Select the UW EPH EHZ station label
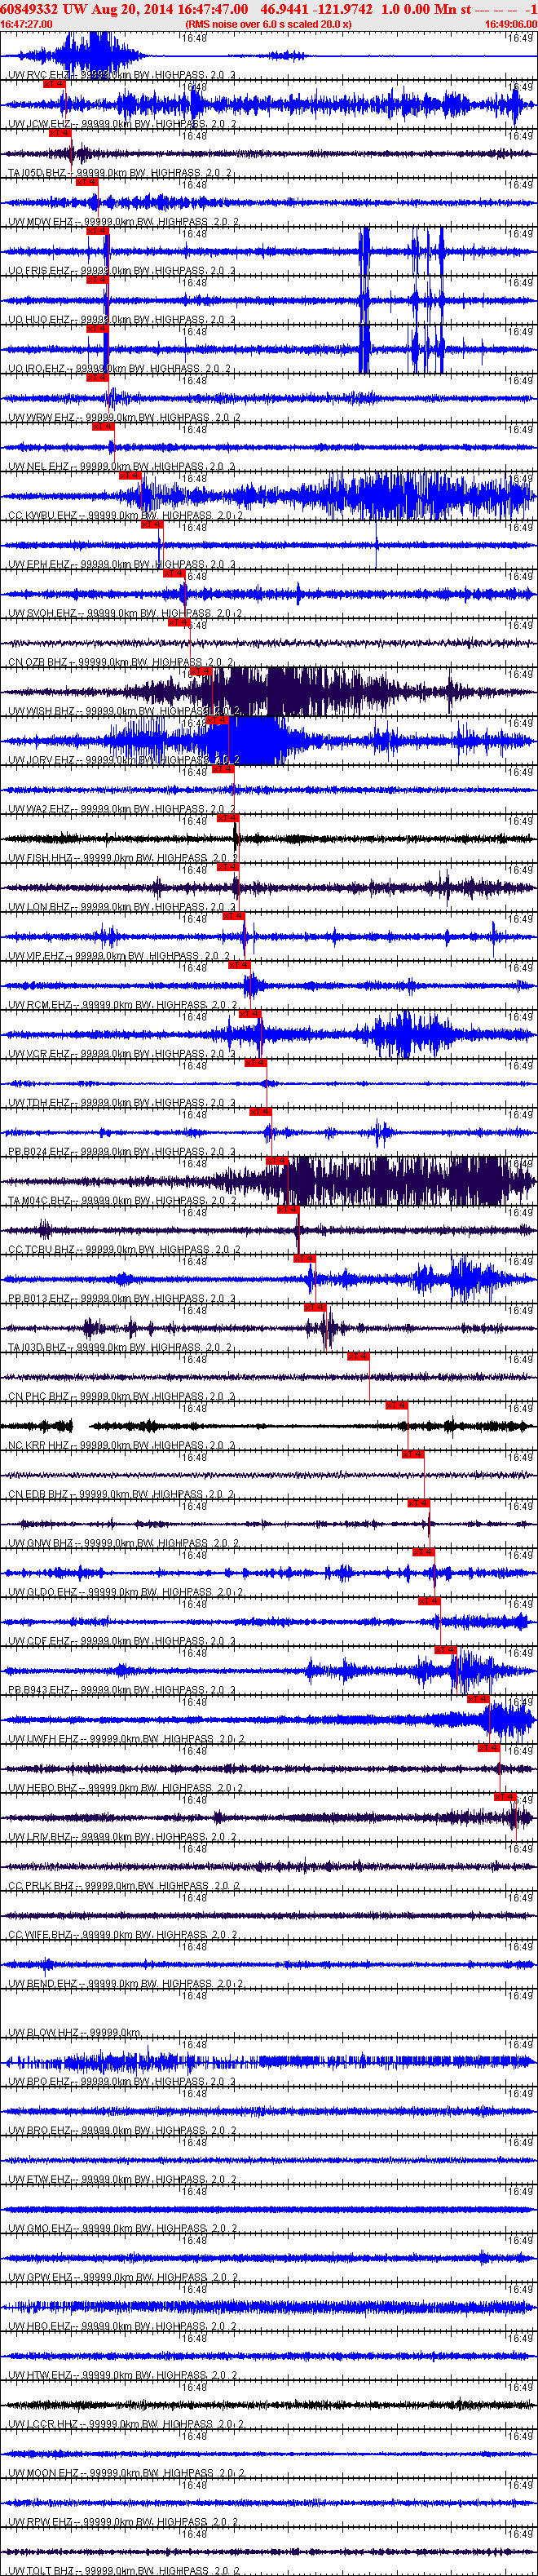 point(39,565)
